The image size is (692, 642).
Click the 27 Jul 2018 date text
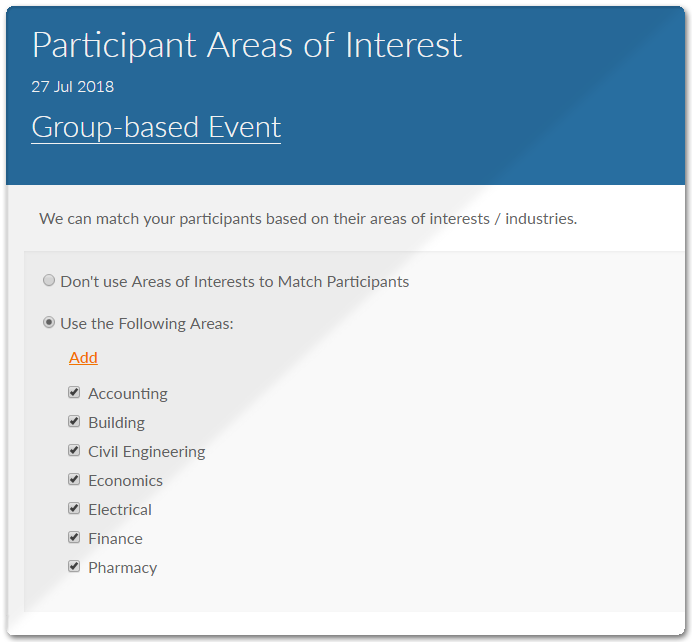pos(73,86)
